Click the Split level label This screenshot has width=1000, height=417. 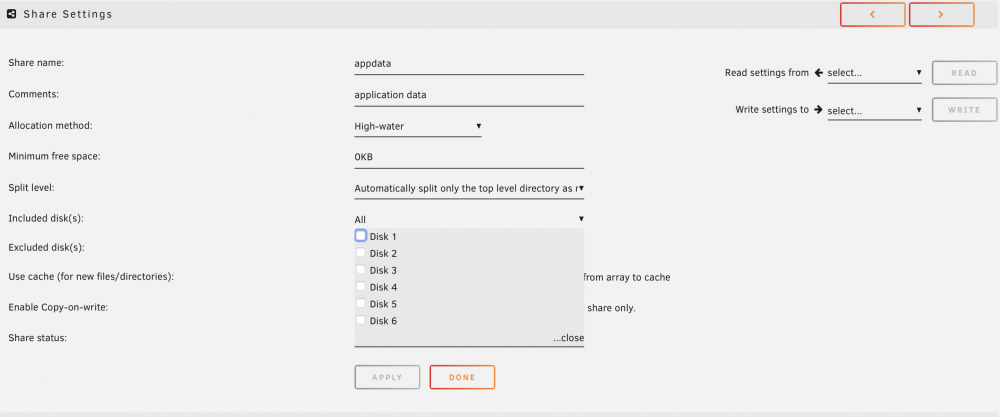click(x=32, y=188)
